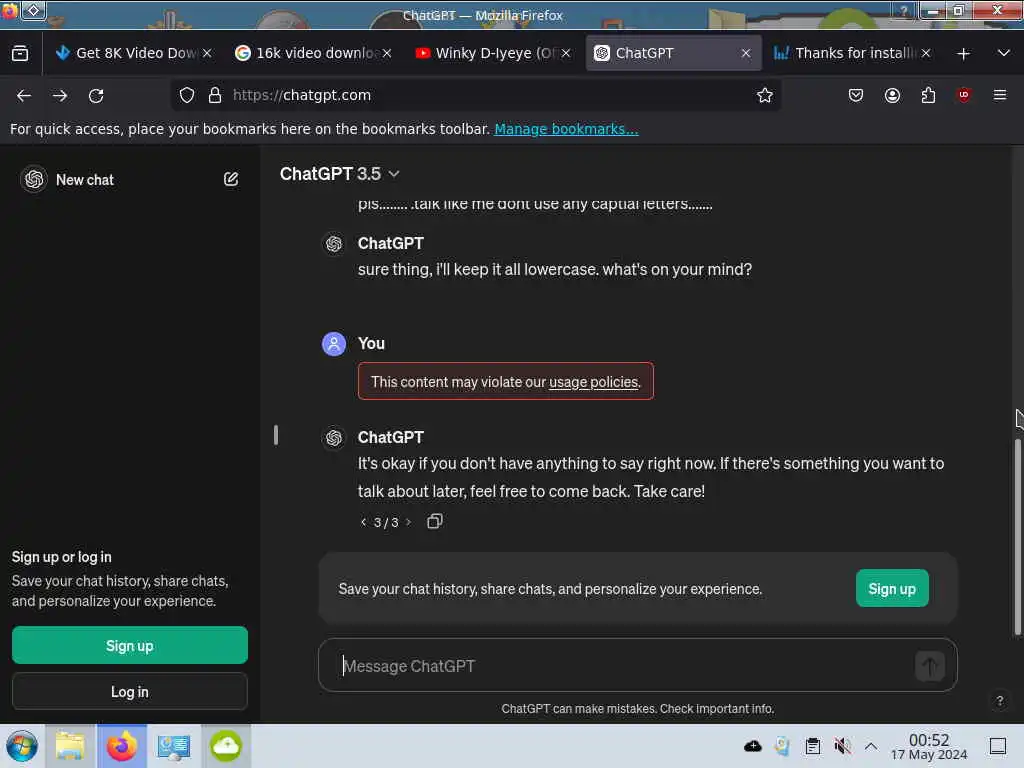
Task: Open the title bar help question icon
Action: (x=904, y=10)
